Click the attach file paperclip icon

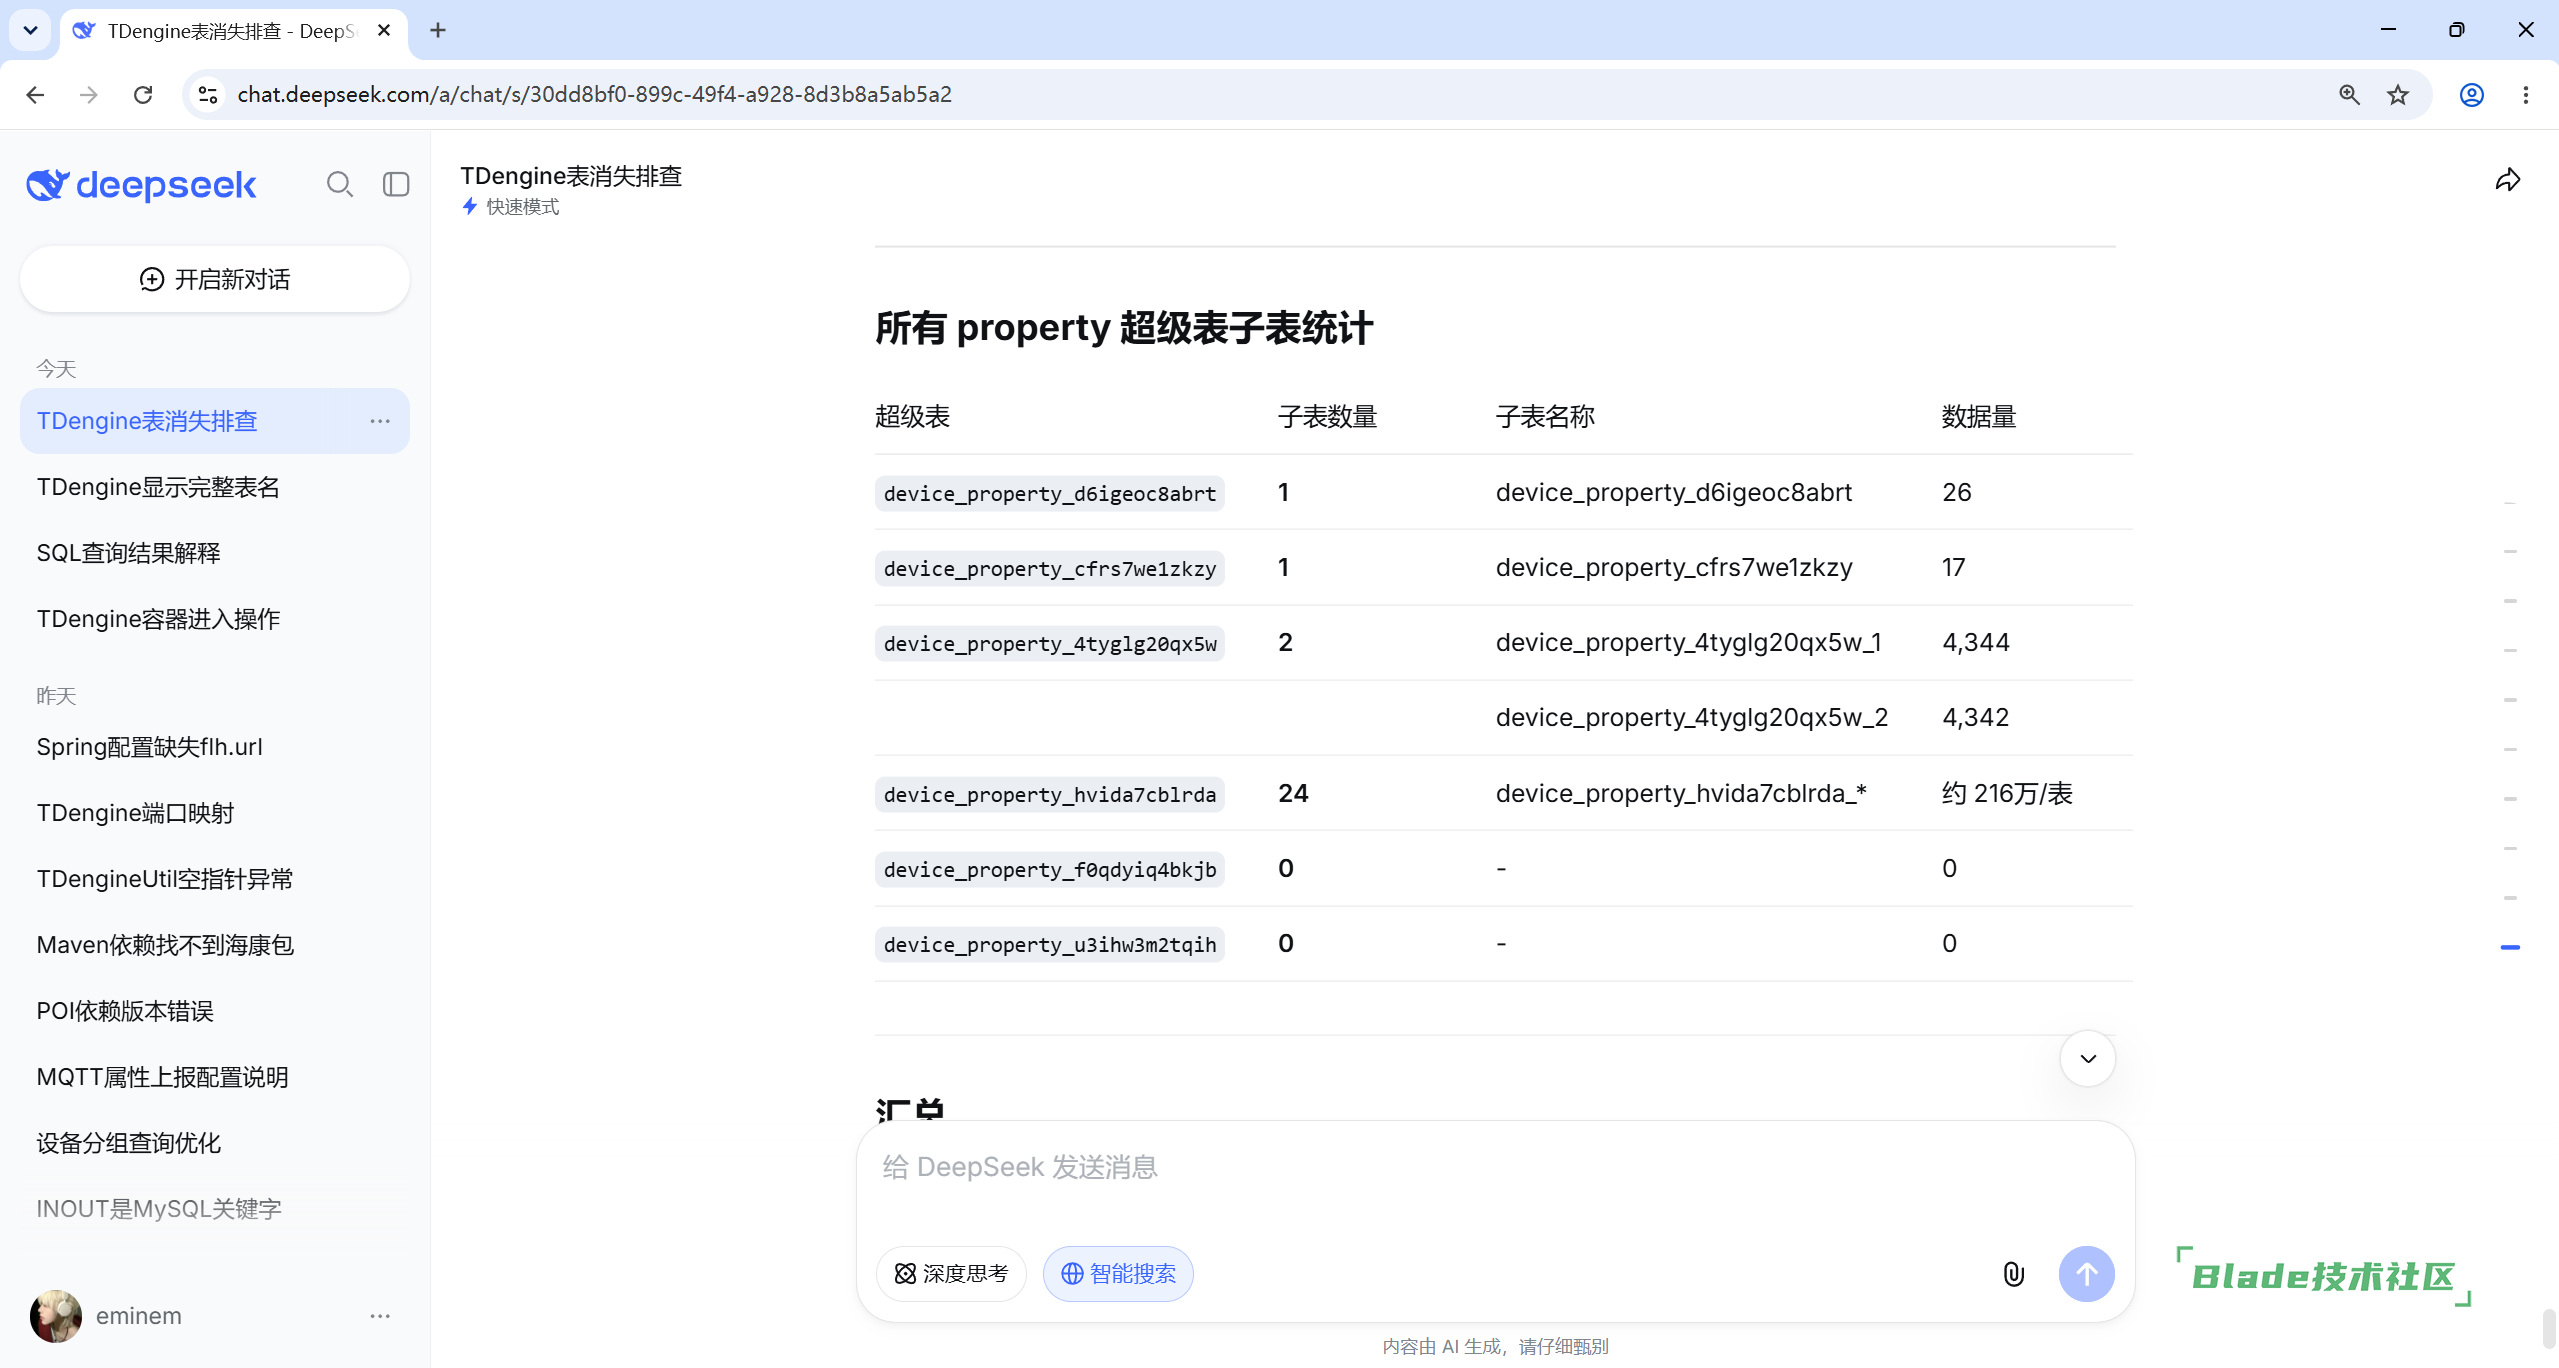2013,1273
